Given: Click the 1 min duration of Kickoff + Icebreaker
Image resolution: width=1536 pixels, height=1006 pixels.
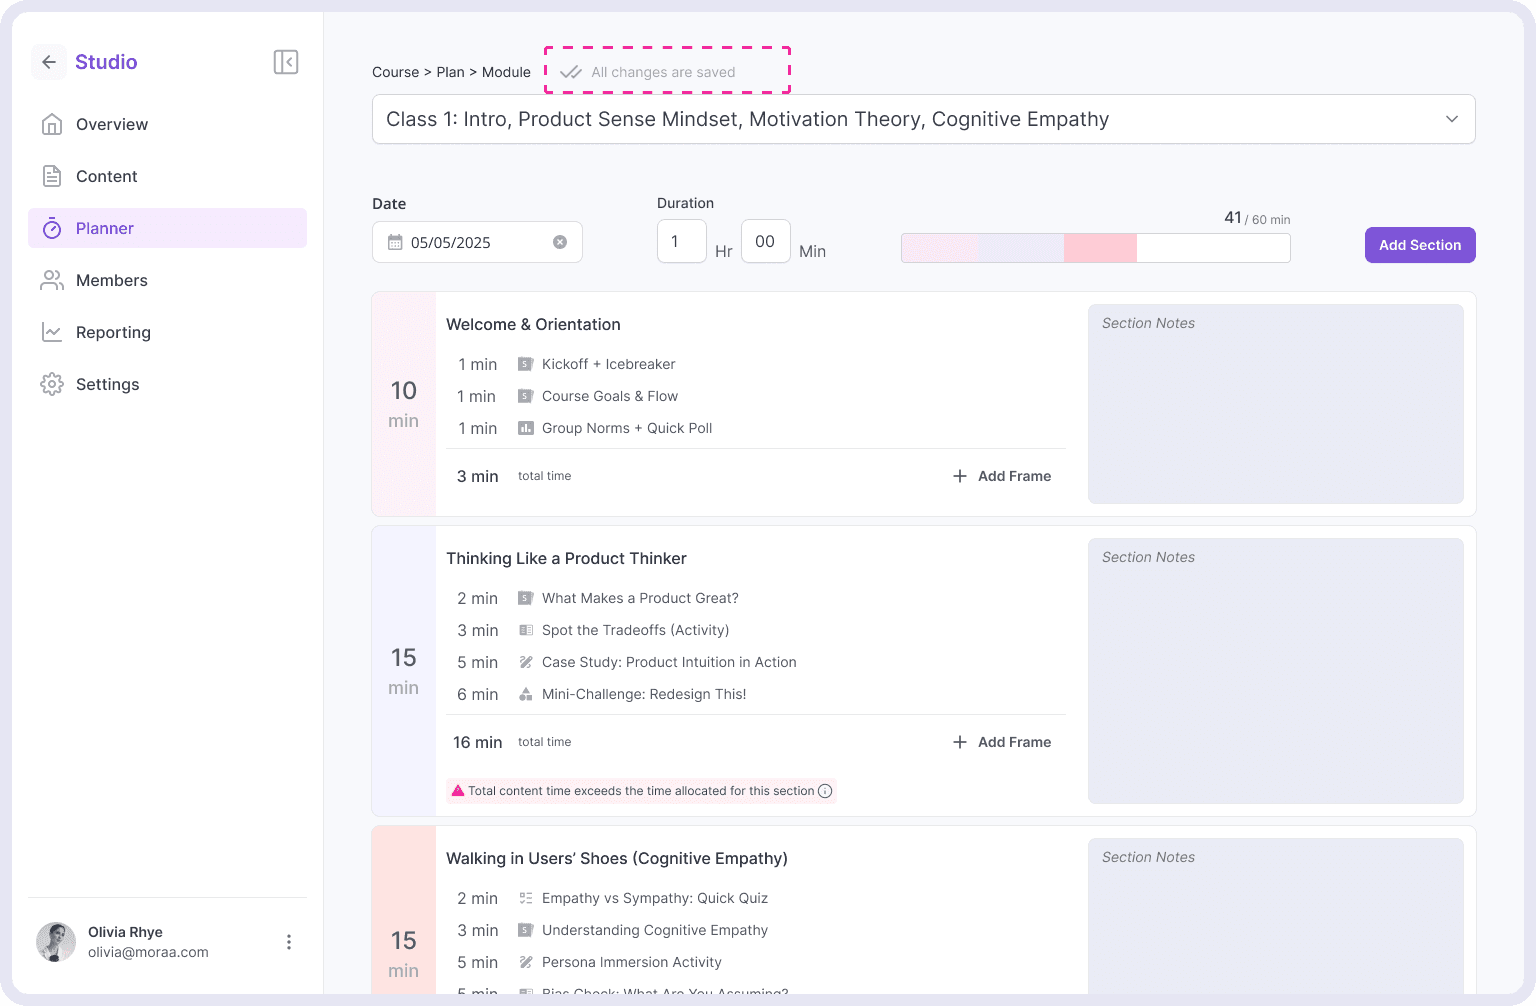Looking at the screenshot, I should pos(478,364).
